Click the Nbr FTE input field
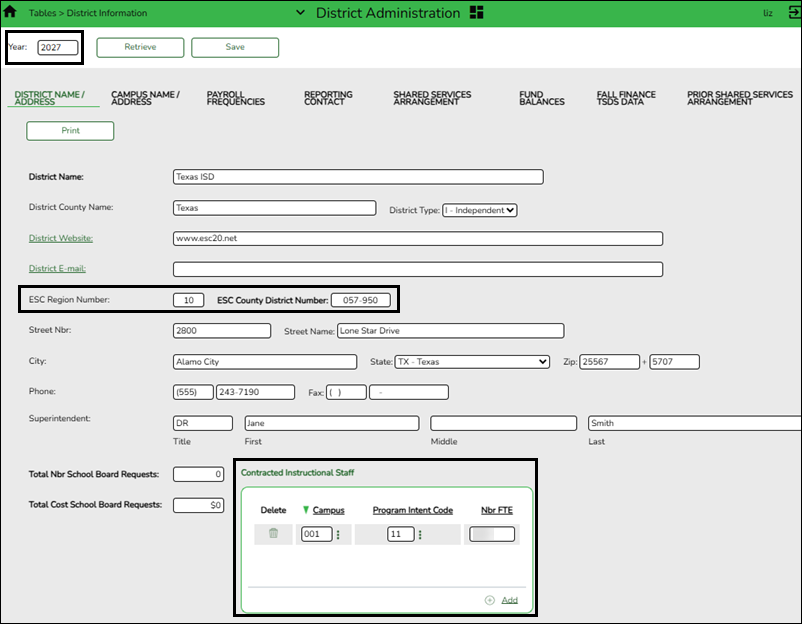802x624 pixels. [492, 534]
